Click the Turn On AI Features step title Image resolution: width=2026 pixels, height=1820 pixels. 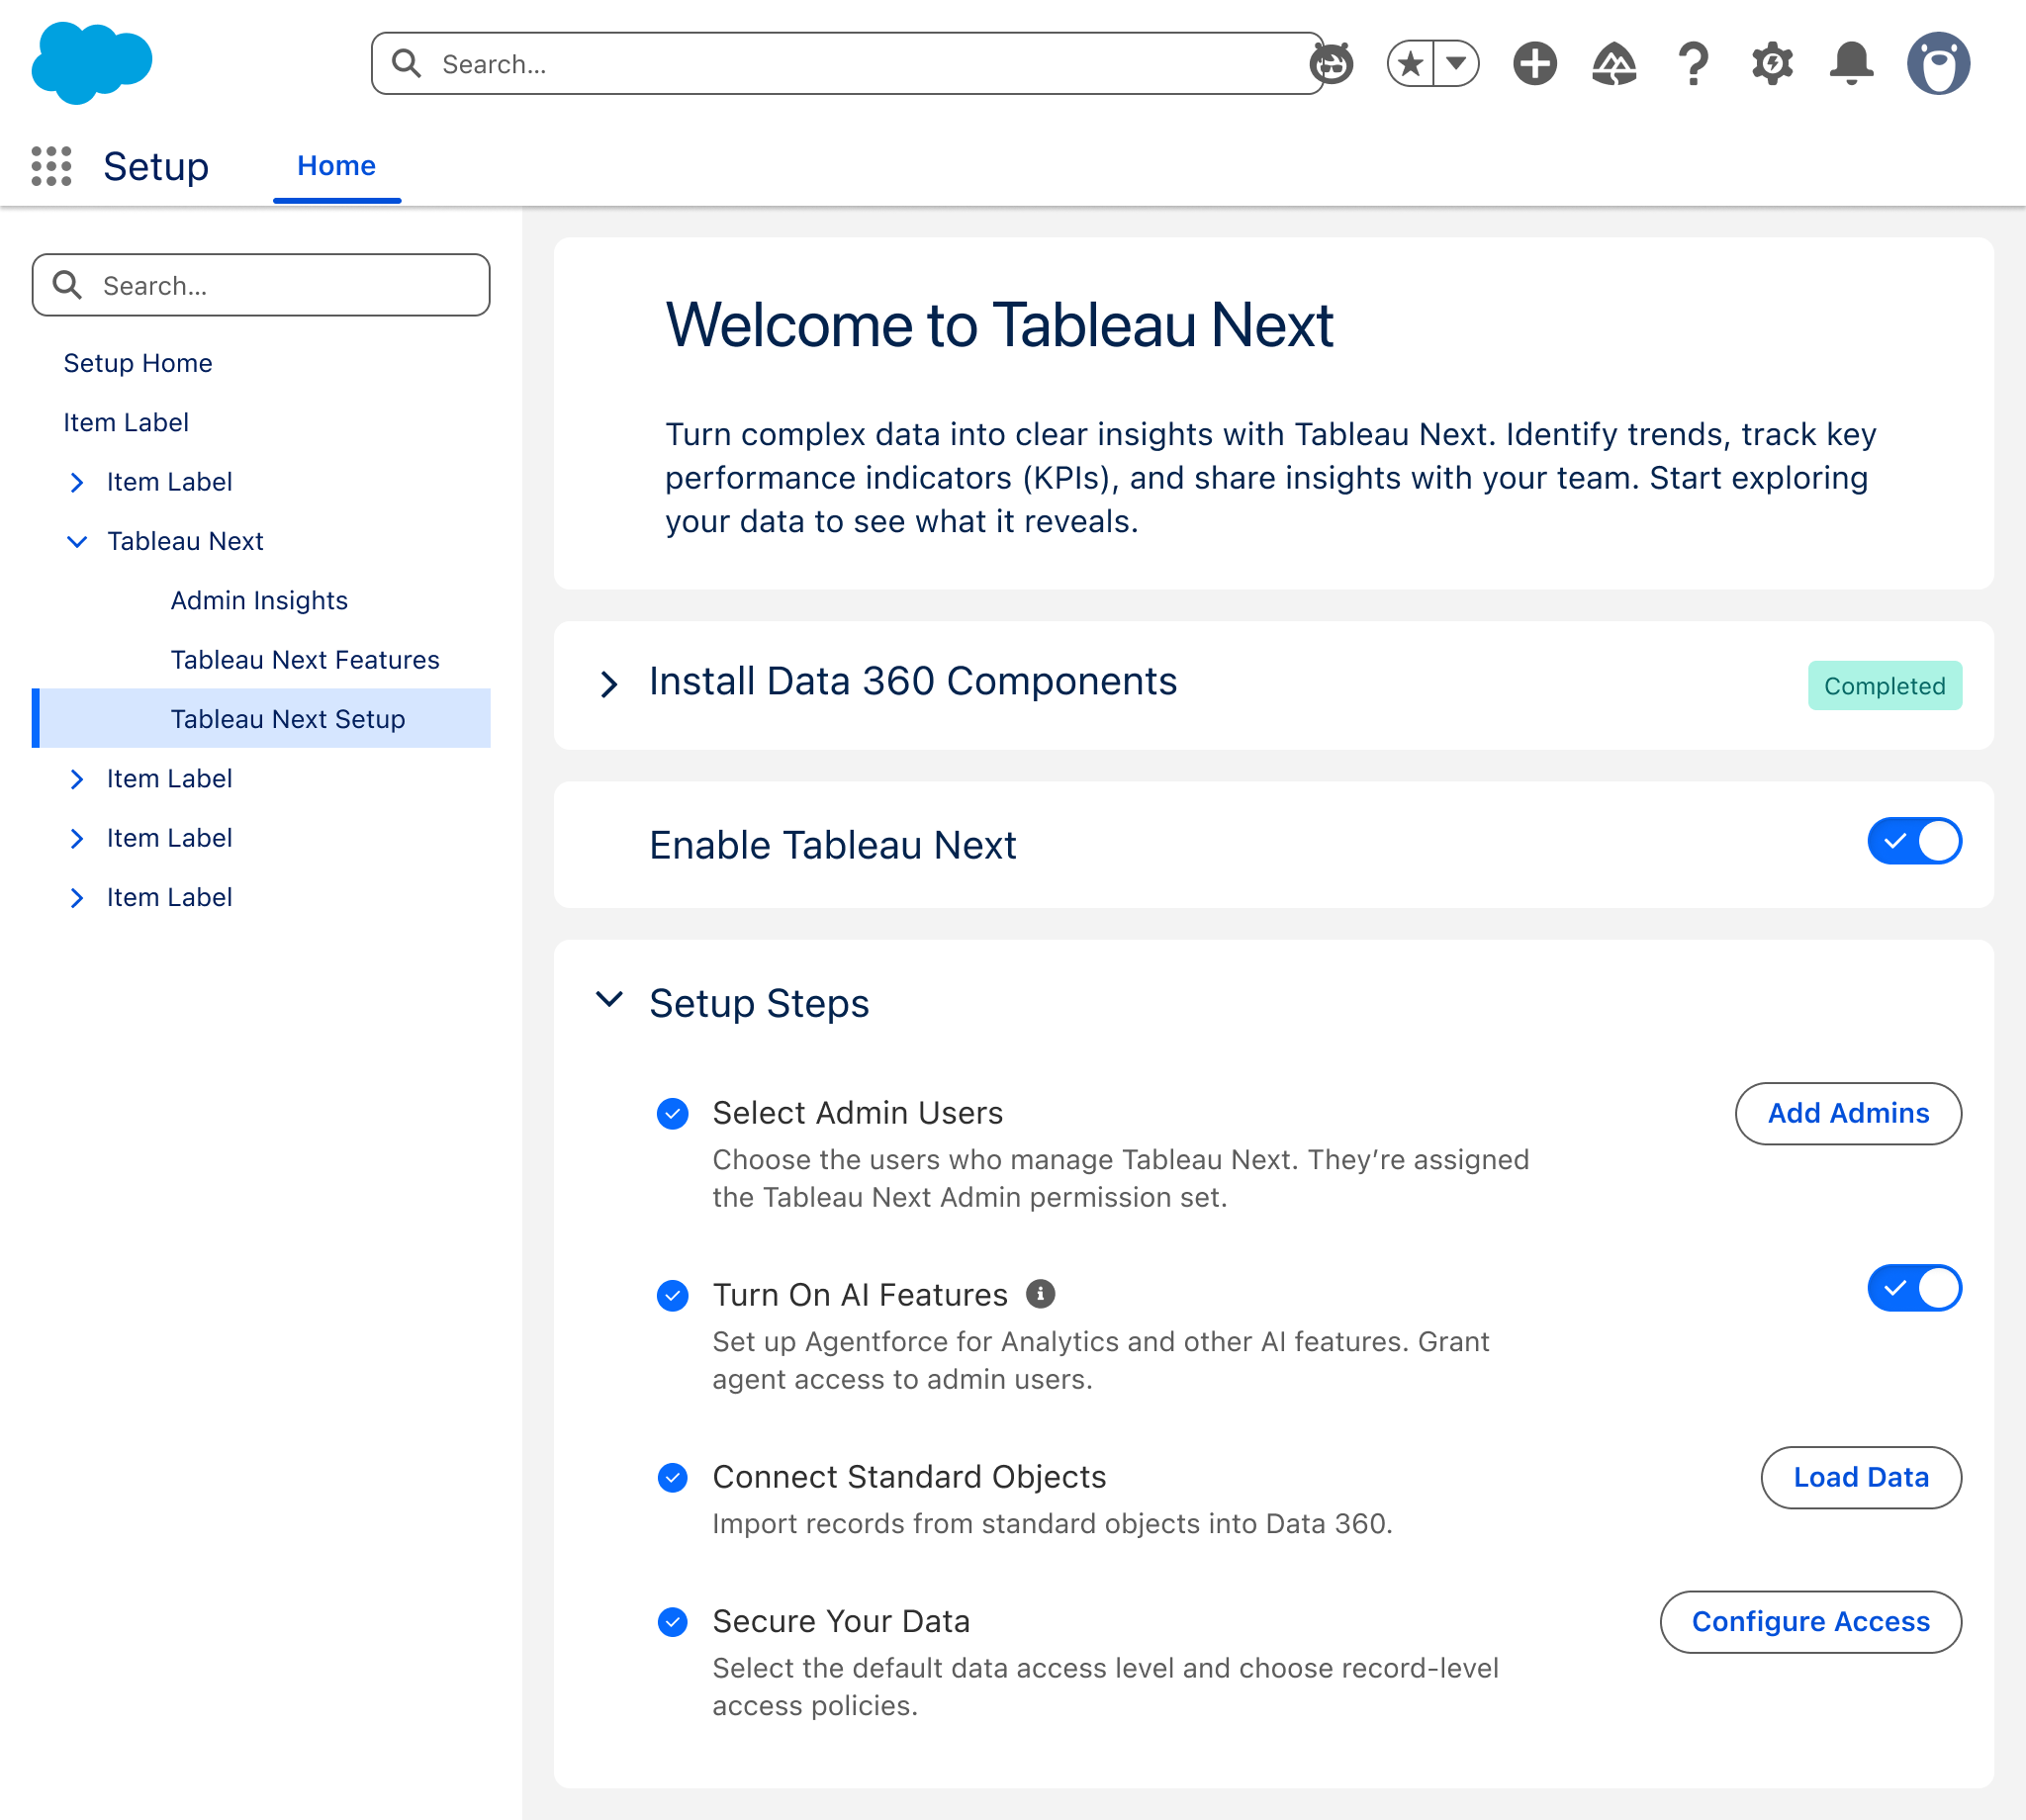coord(860,1295)
